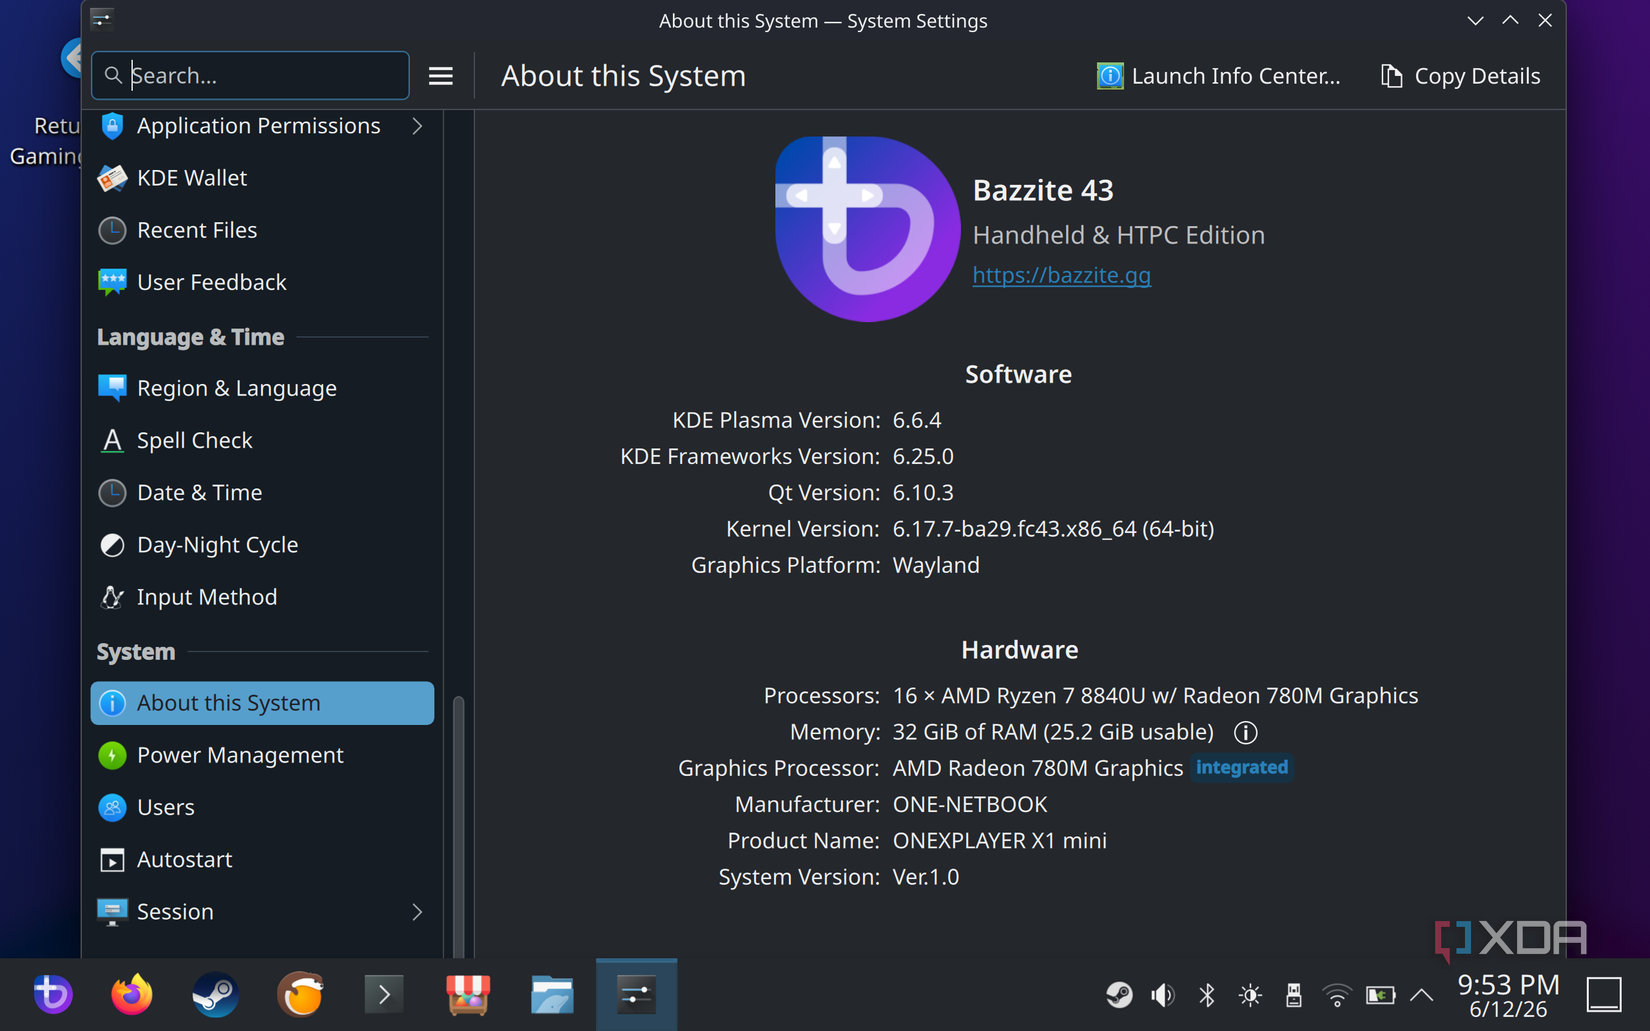
Task: Open the file manager from taskbar
Action: point(552,995)
